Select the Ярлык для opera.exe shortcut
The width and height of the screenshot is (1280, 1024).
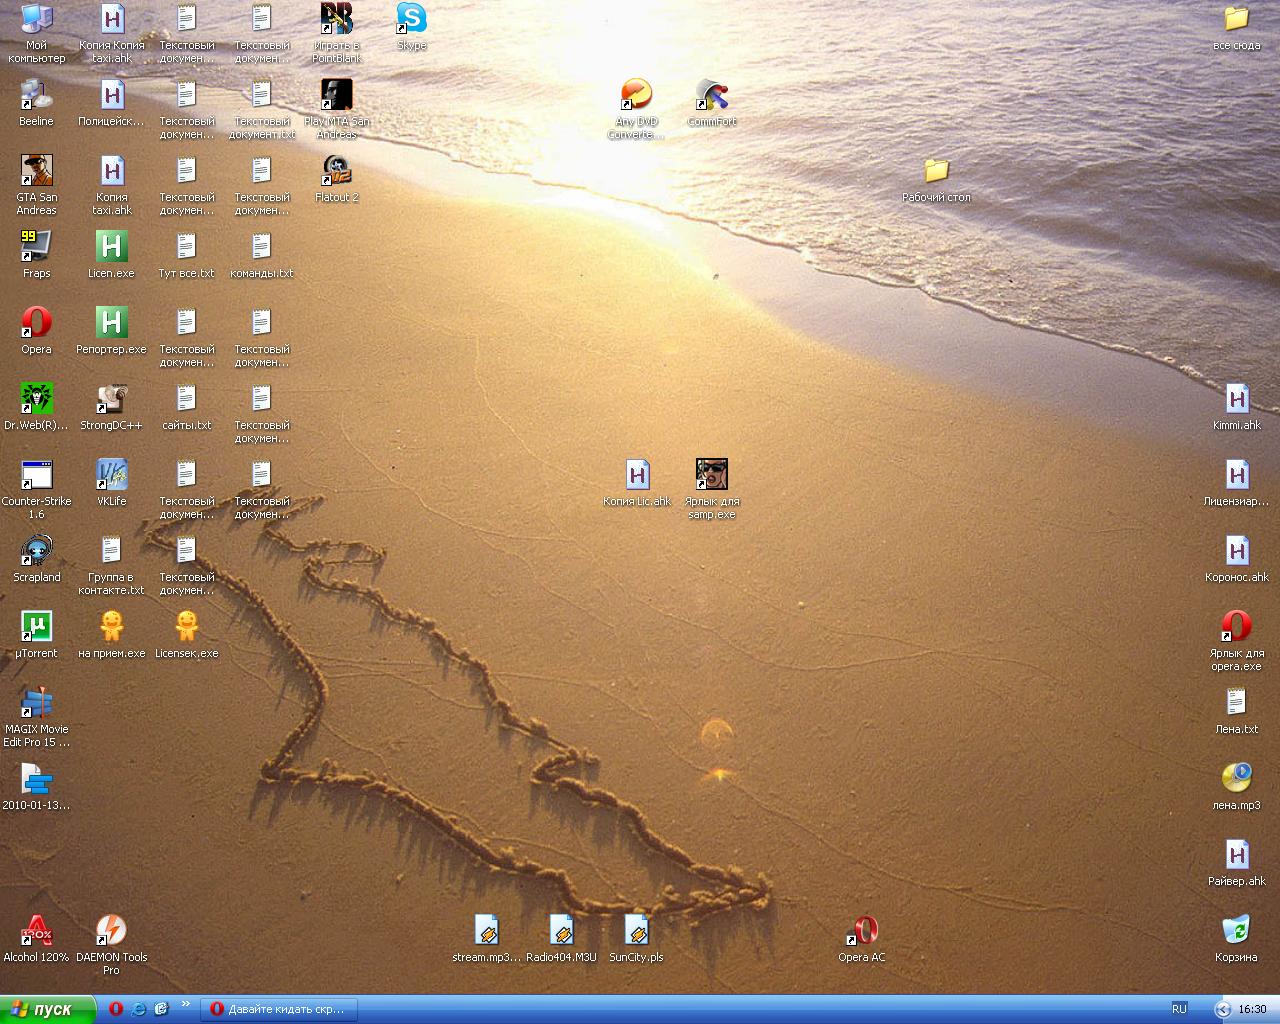[x=1236, y=641]
